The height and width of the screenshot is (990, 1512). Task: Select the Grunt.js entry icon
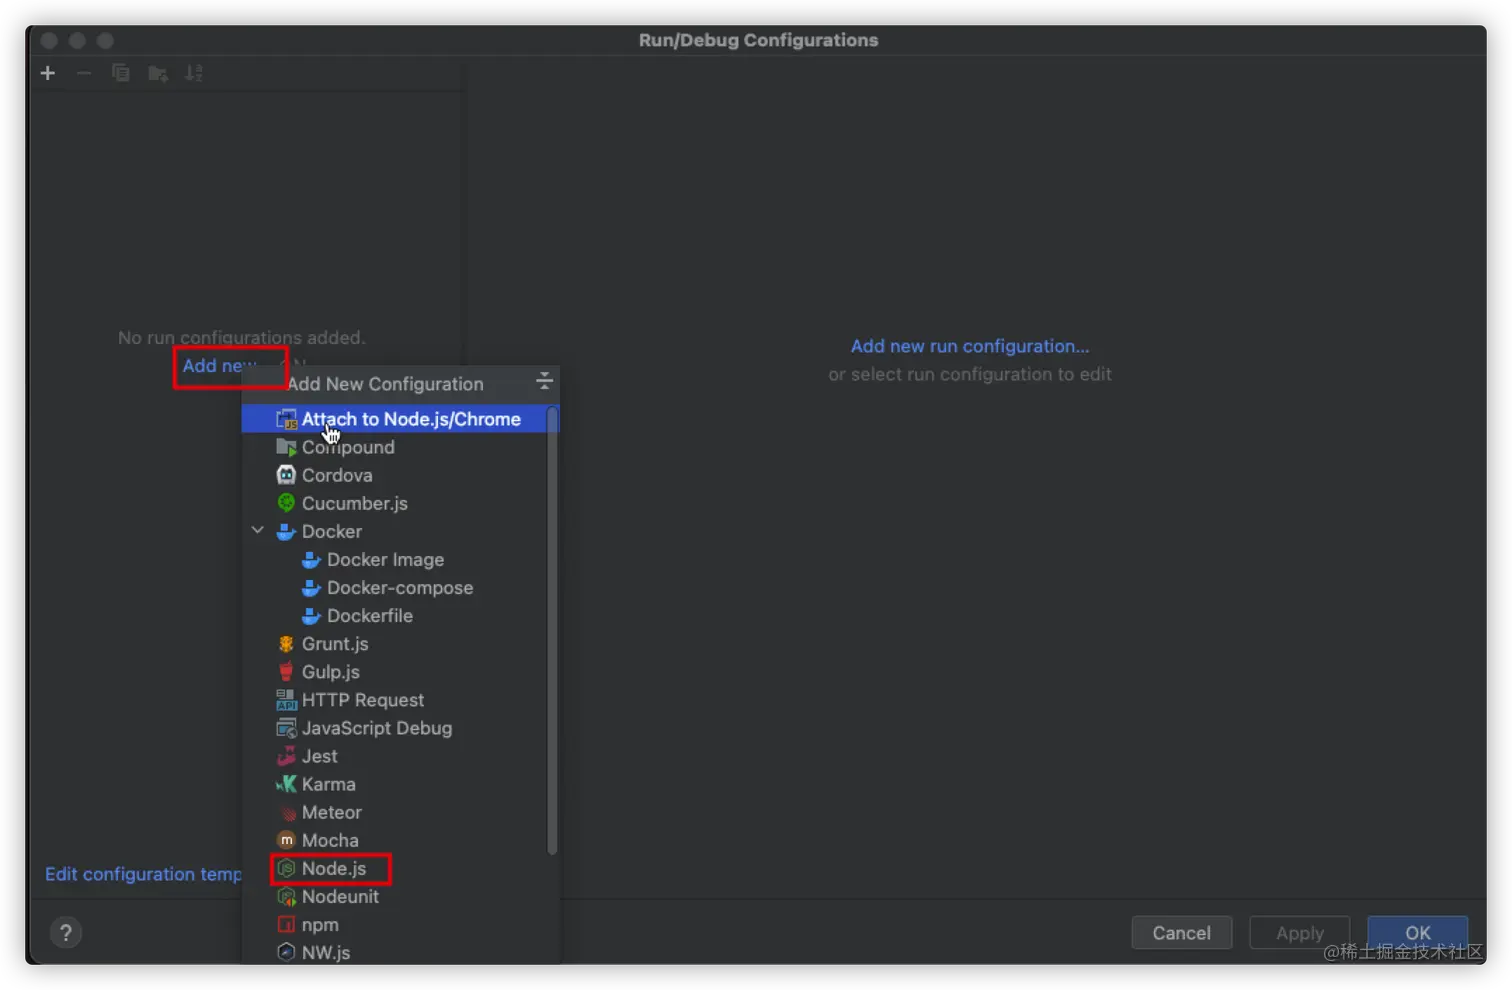click(x=285, y=644)
